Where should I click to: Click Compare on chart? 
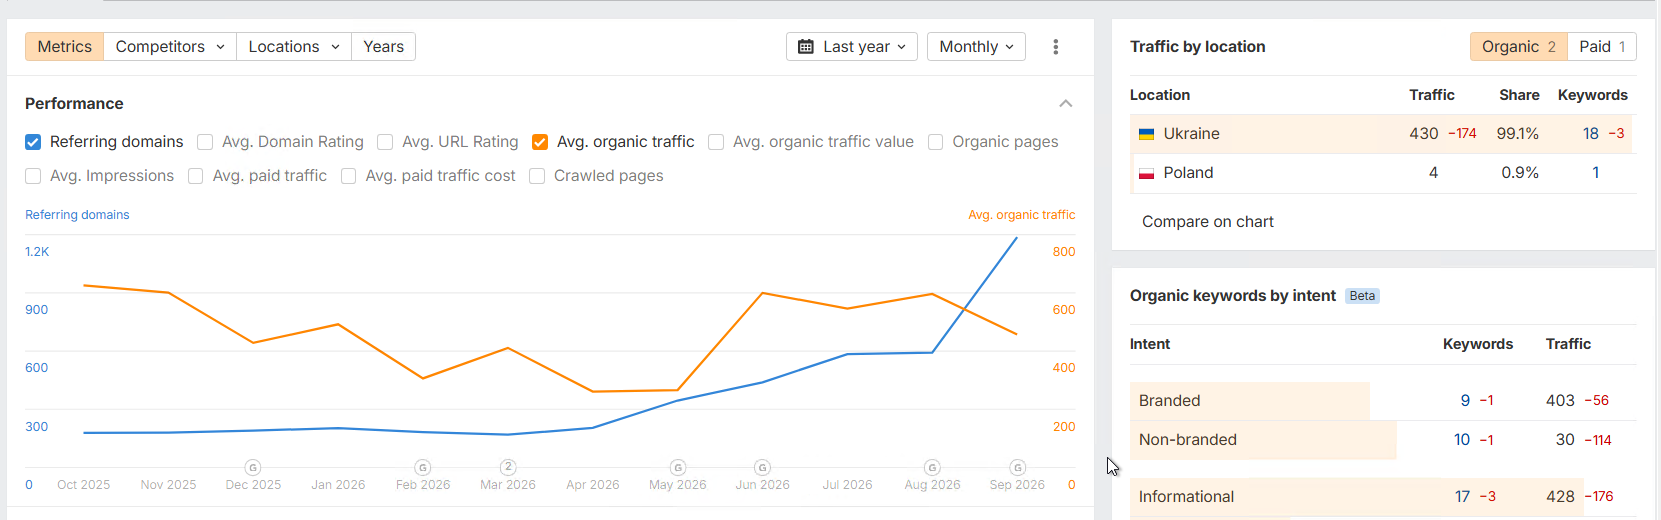coord(1208,222)
